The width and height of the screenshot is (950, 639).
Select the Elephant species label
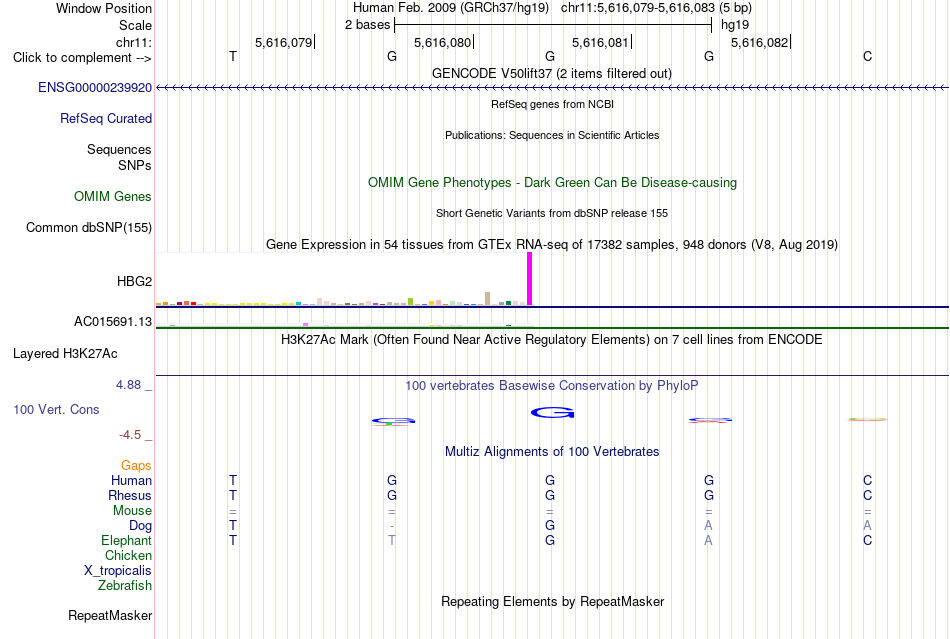127,540
